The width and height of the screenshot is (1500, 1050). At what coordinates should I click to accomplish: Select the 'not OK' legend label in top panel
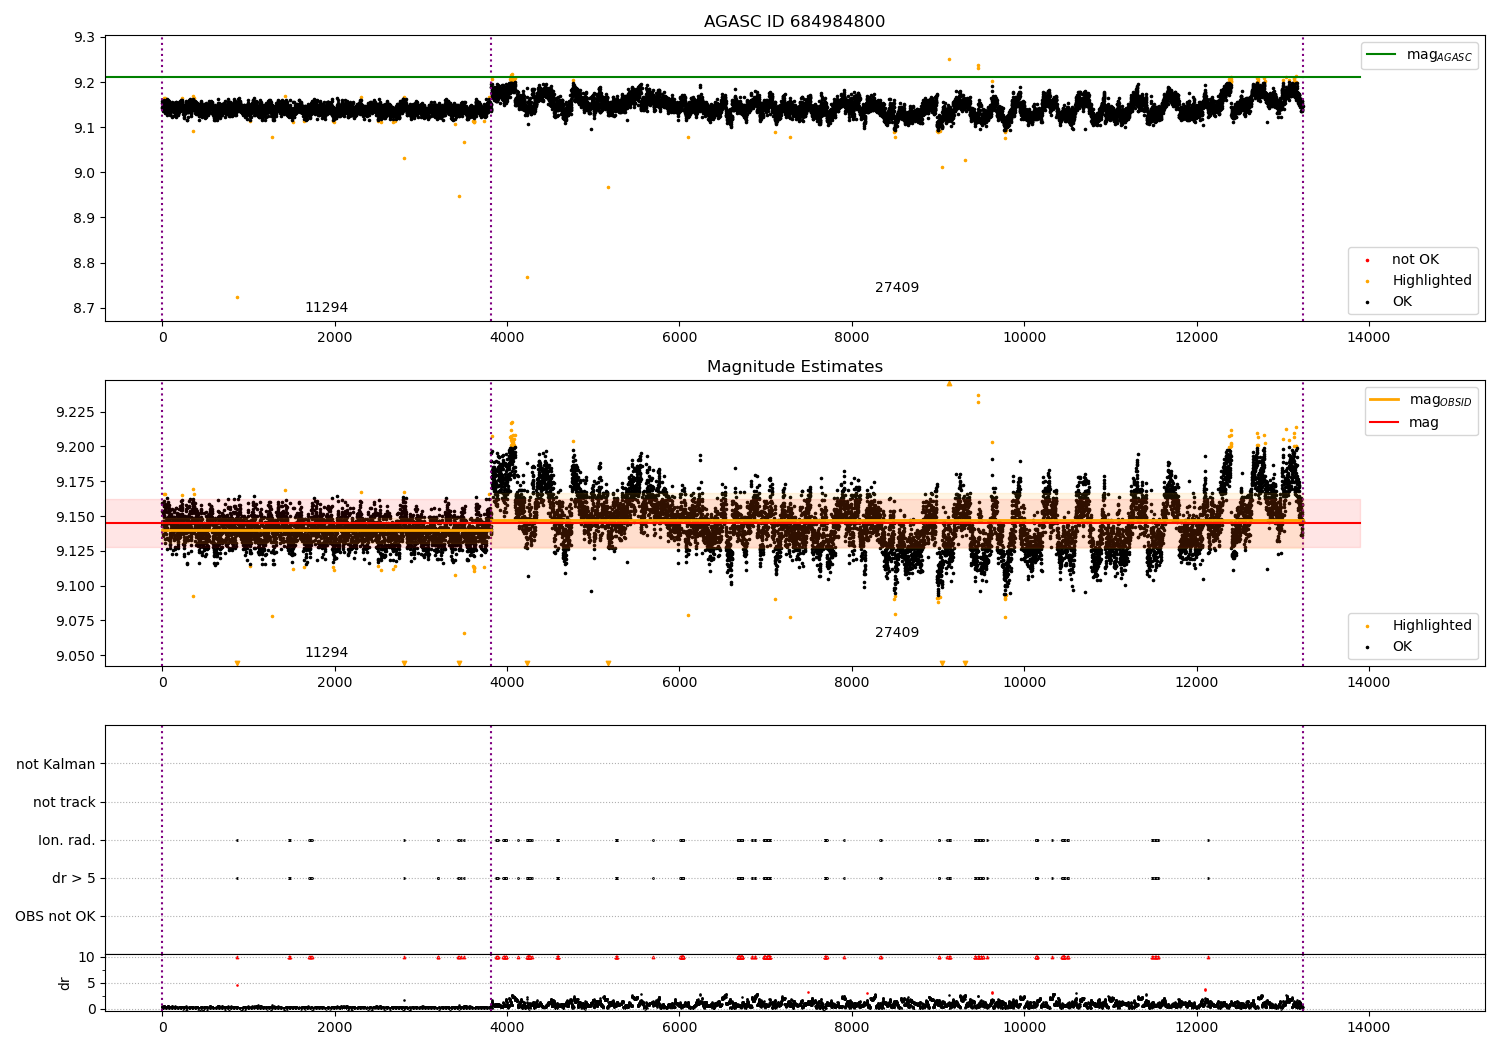tap(1415, 260)
